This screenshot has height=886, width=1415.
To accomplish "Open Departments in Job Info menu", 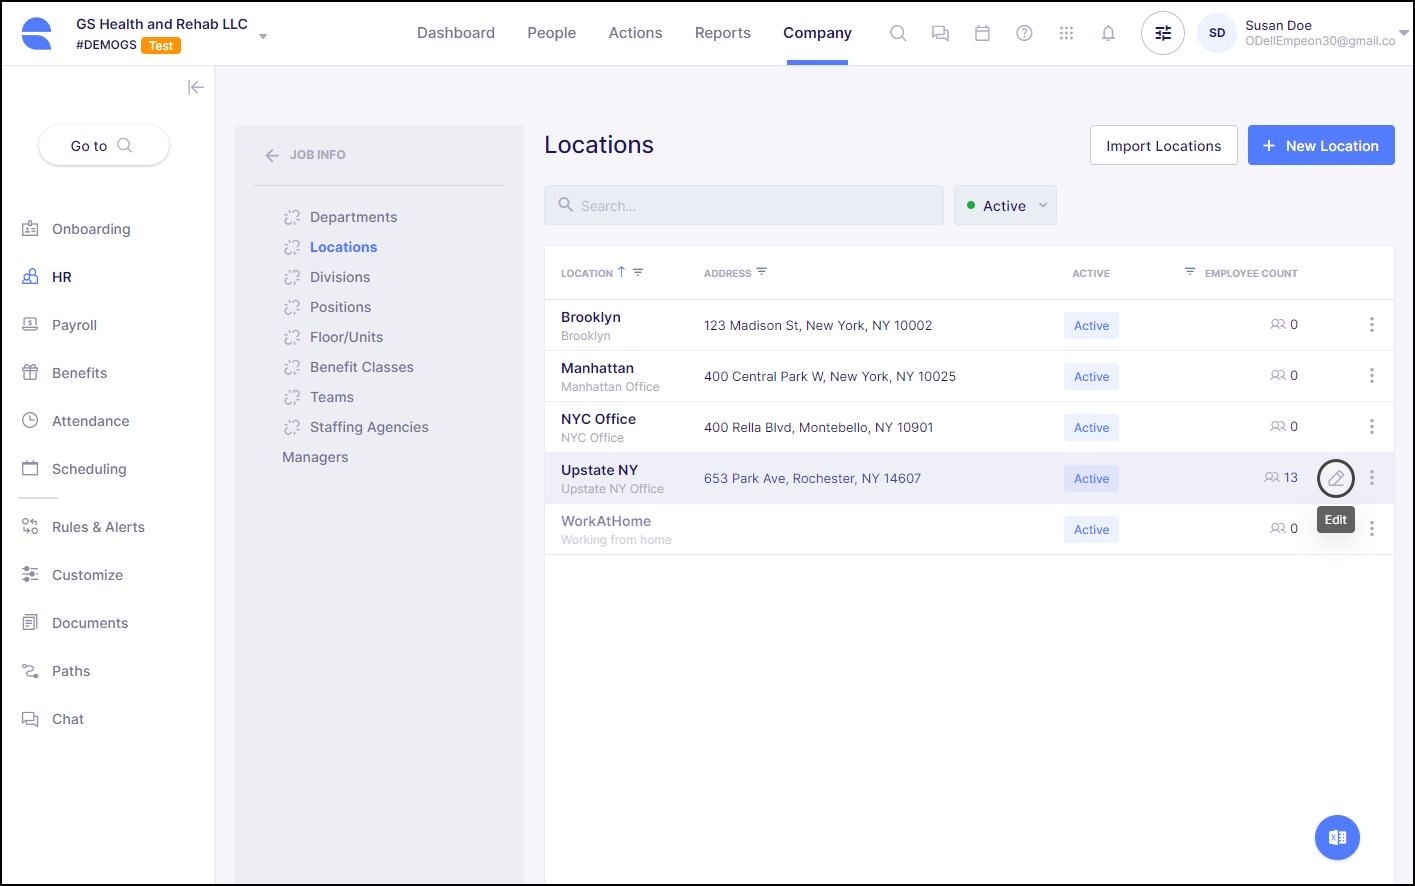I will [x=353, y=217].
